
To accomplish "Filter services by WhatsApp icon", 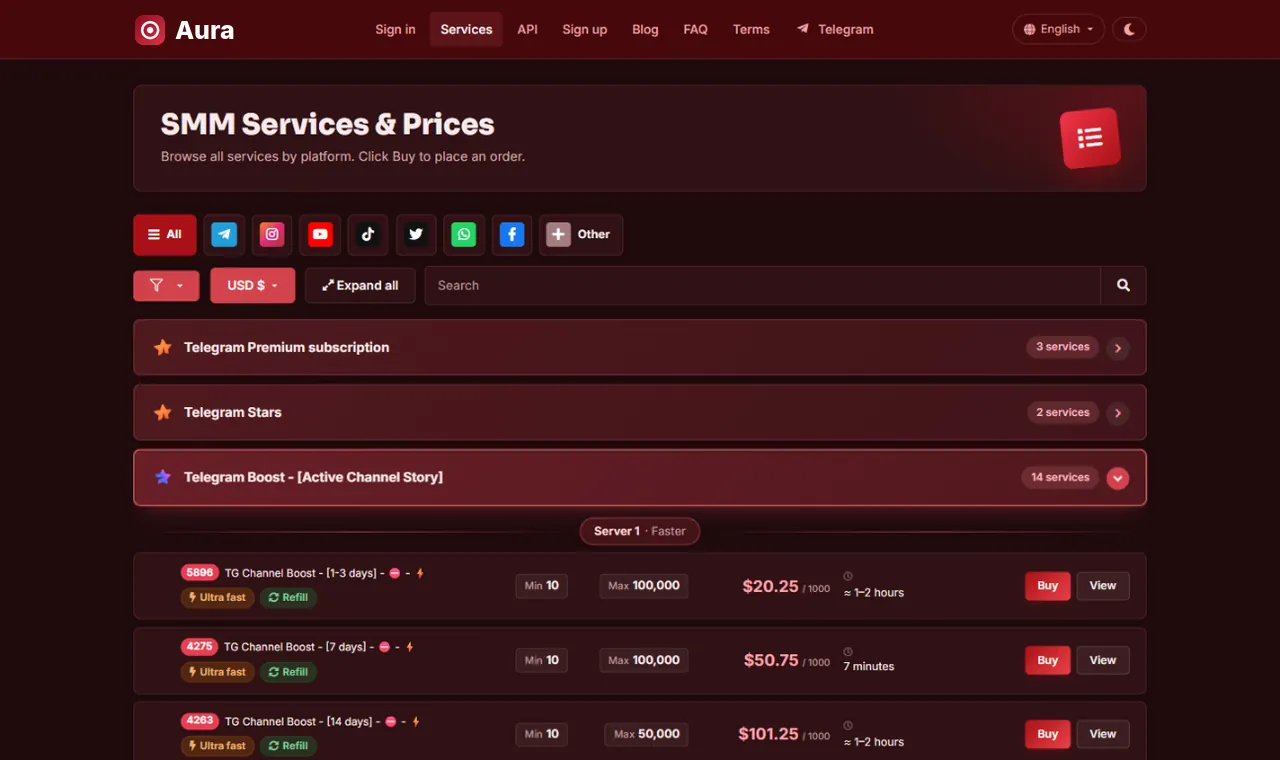I will coord(464,235).
